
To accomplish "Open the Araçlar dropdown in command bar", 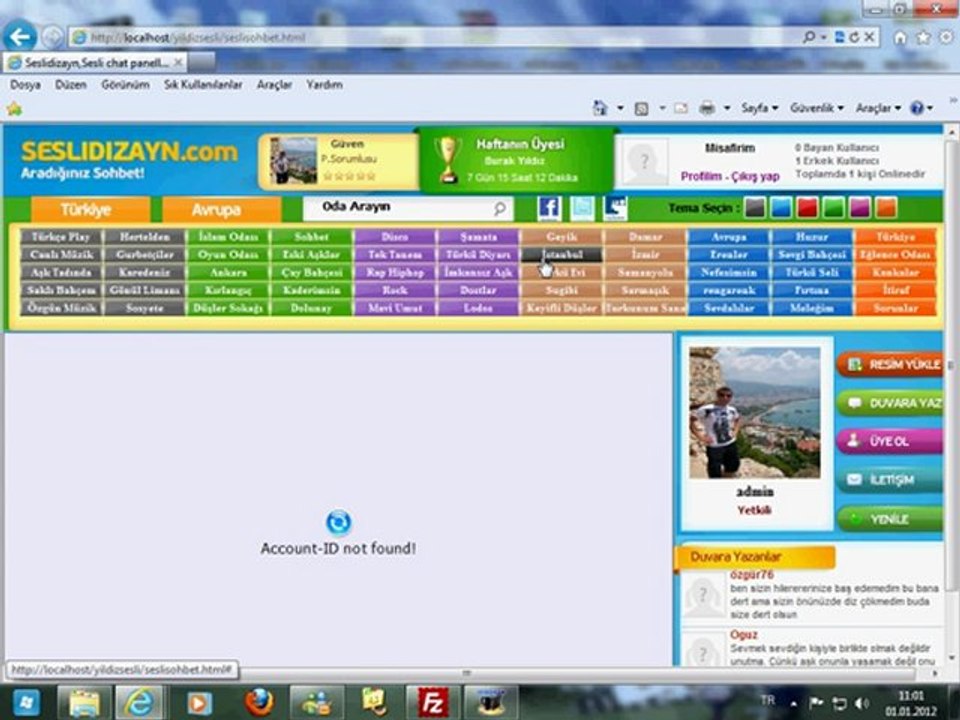I will (x=878, y=108).
